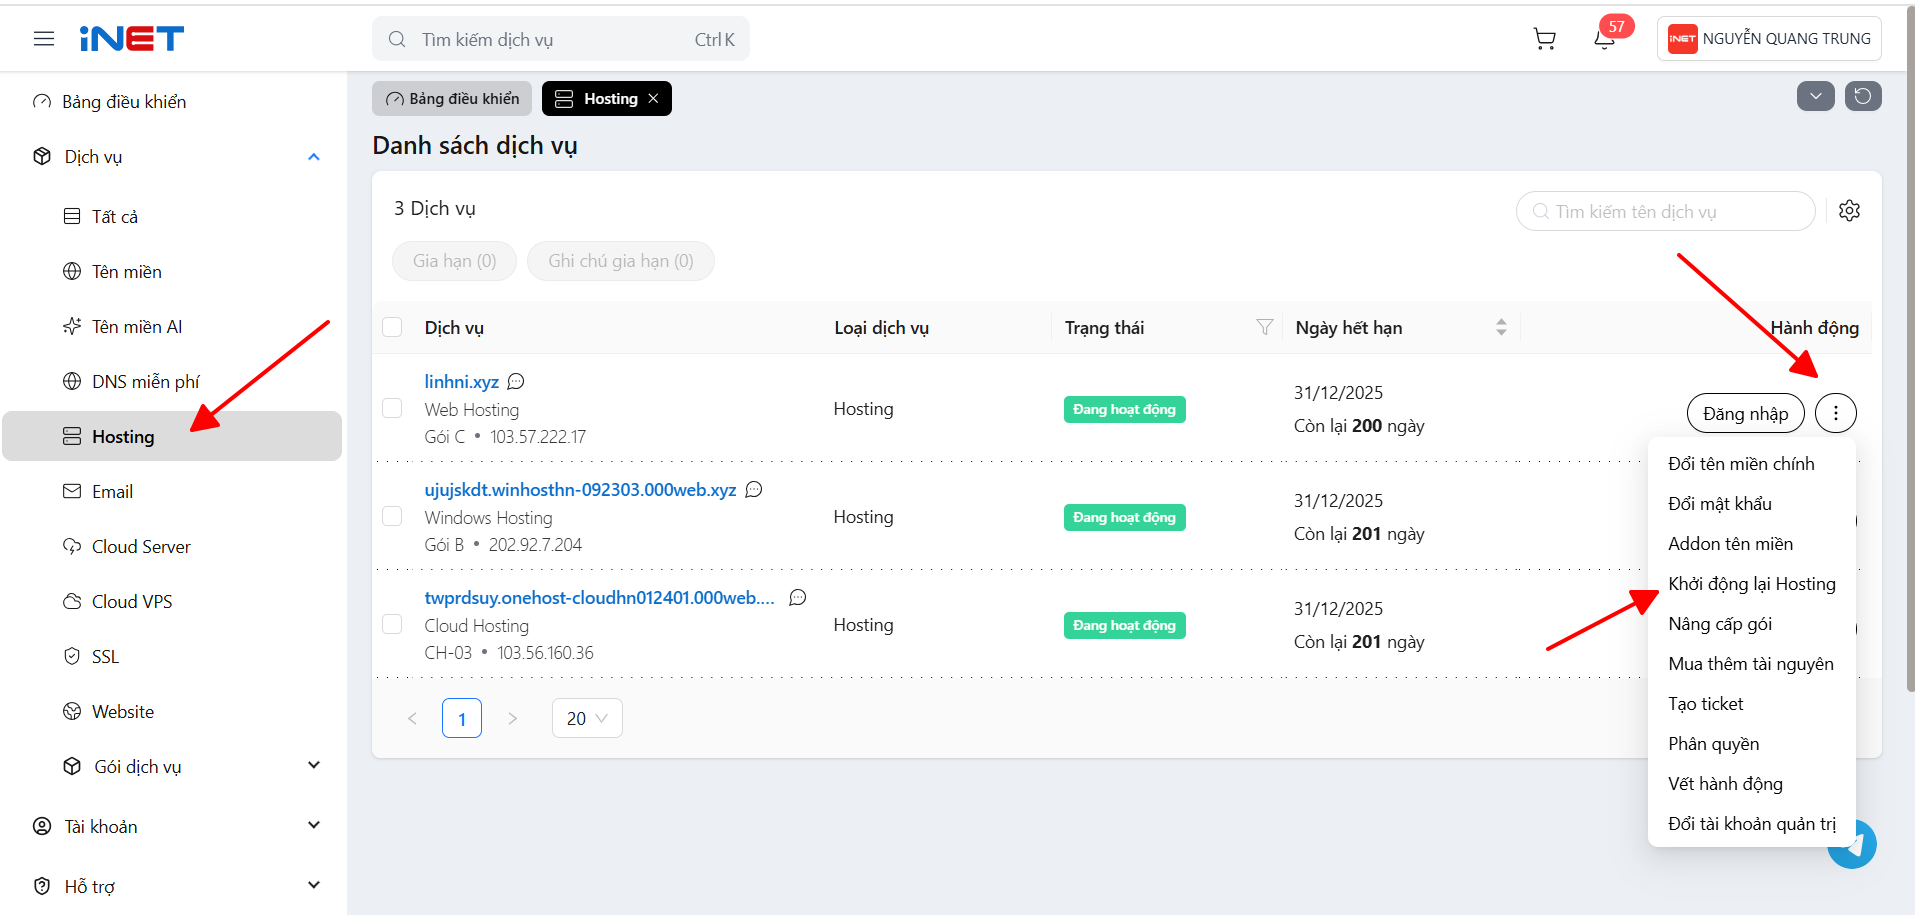Viewport: 1915px width, 915px height.
Task: Choose Khởi động lại Hosting from menu
Action: coord(1752,584)
